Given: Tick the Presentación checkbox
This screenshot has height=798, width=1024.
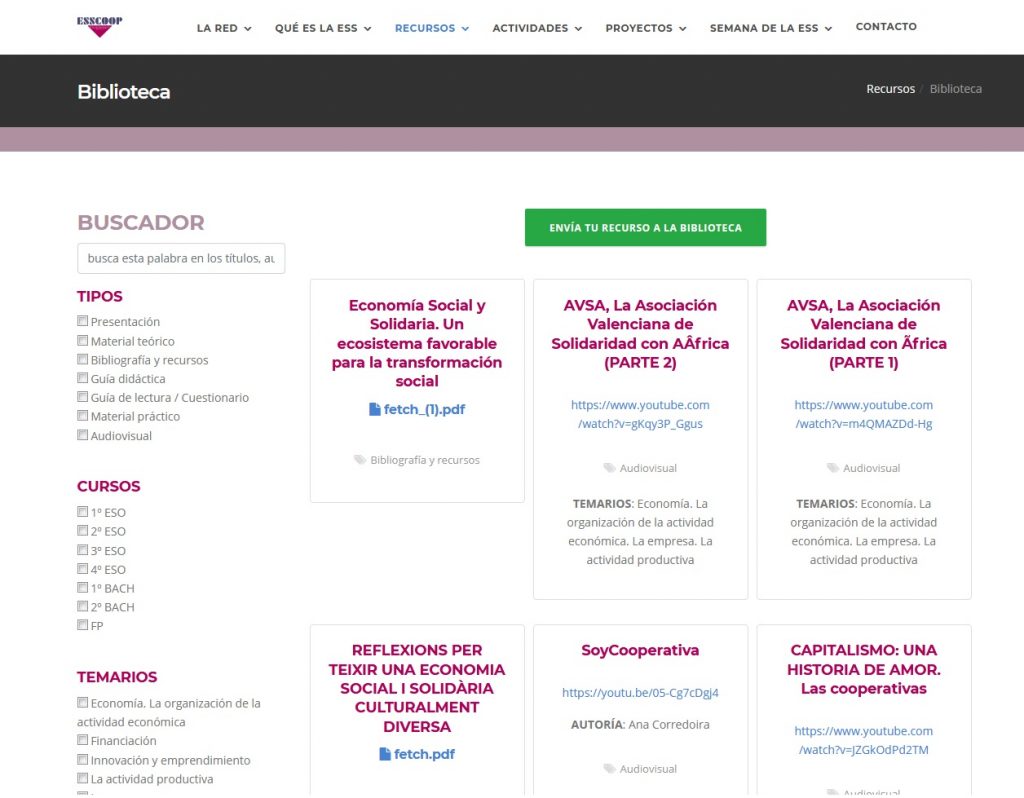Looking at the screenshot, I should pyautogui.click(x=83, y=321).
